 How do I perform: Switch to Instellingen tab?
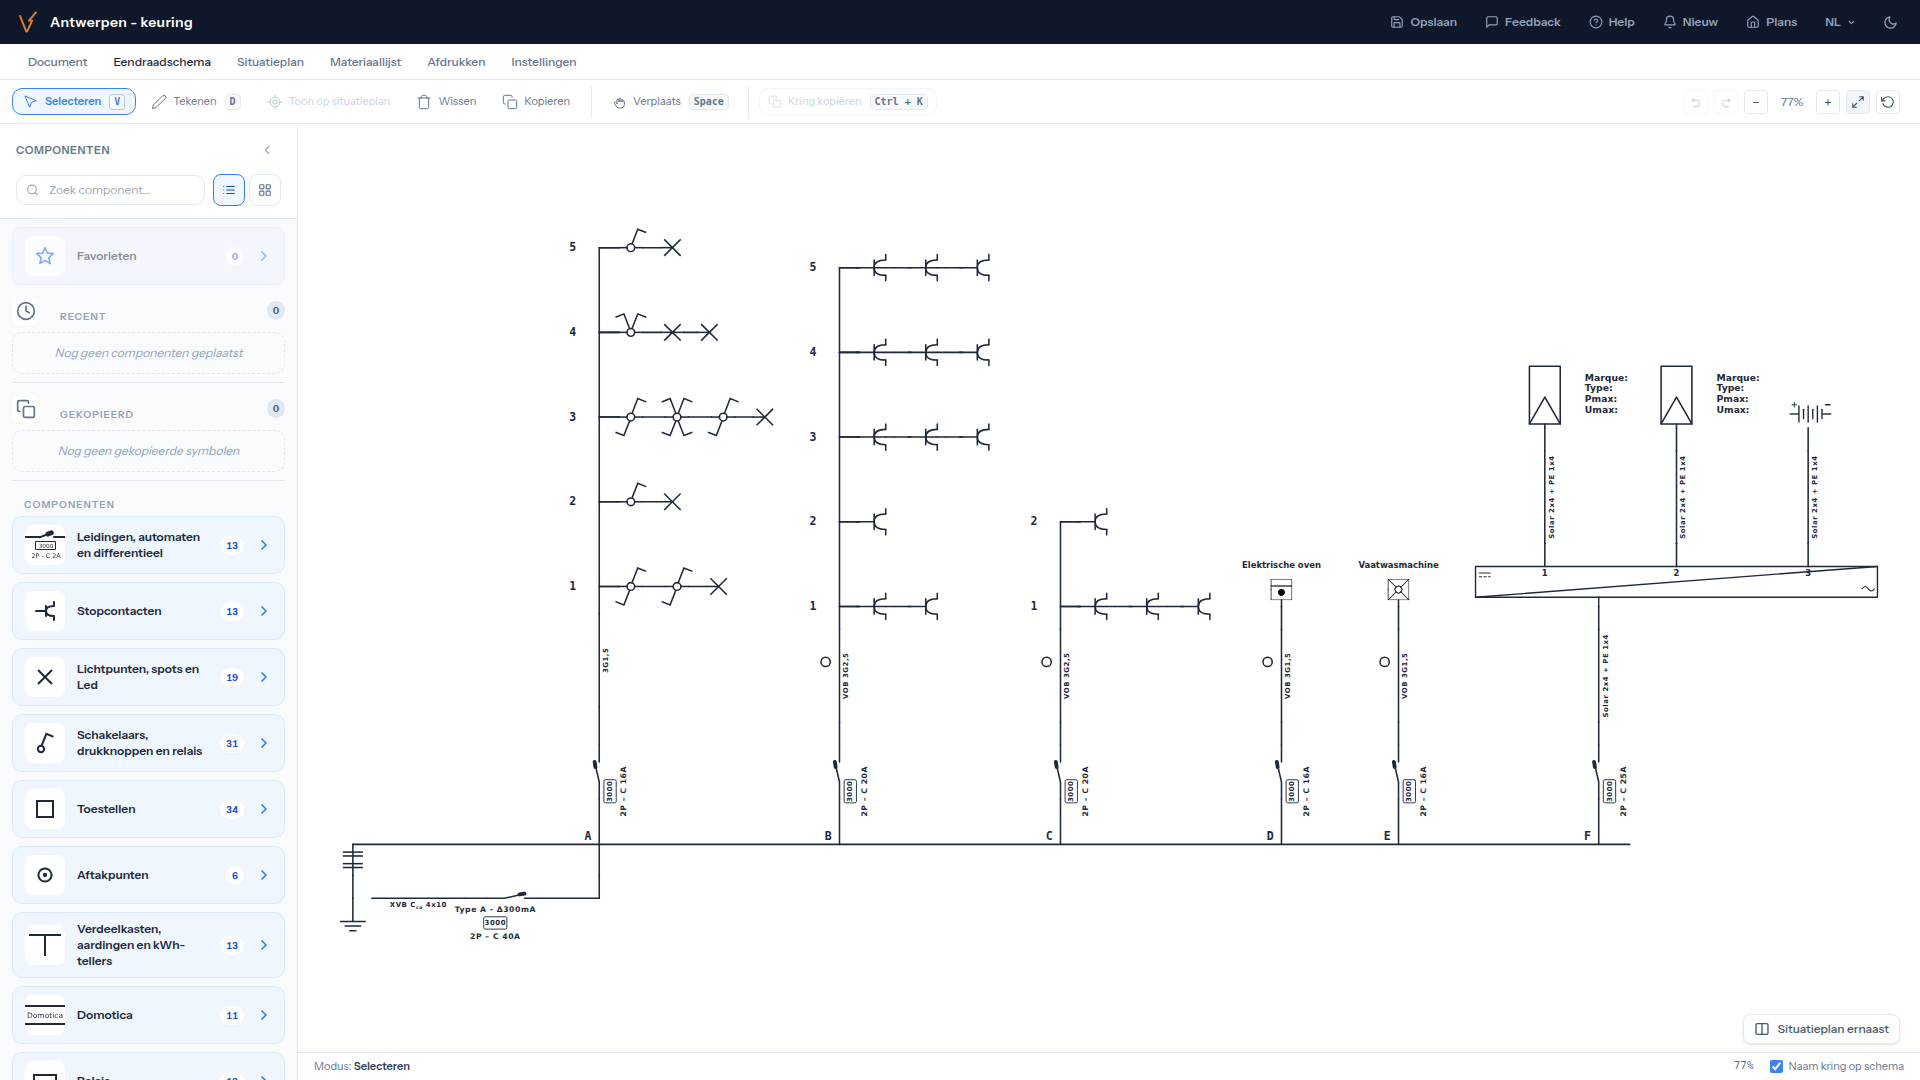543,62
